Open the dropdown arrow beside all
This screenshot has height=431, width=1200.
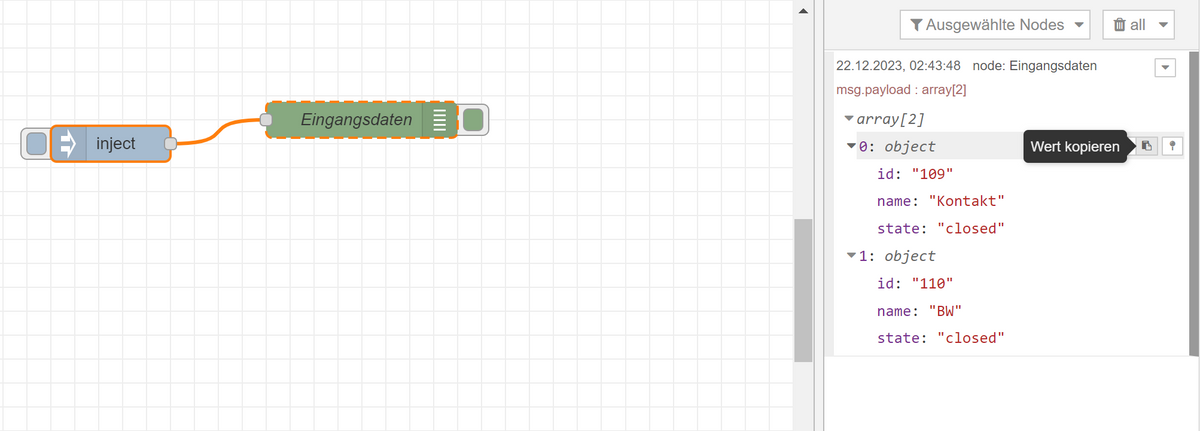tap(1163, 25)
